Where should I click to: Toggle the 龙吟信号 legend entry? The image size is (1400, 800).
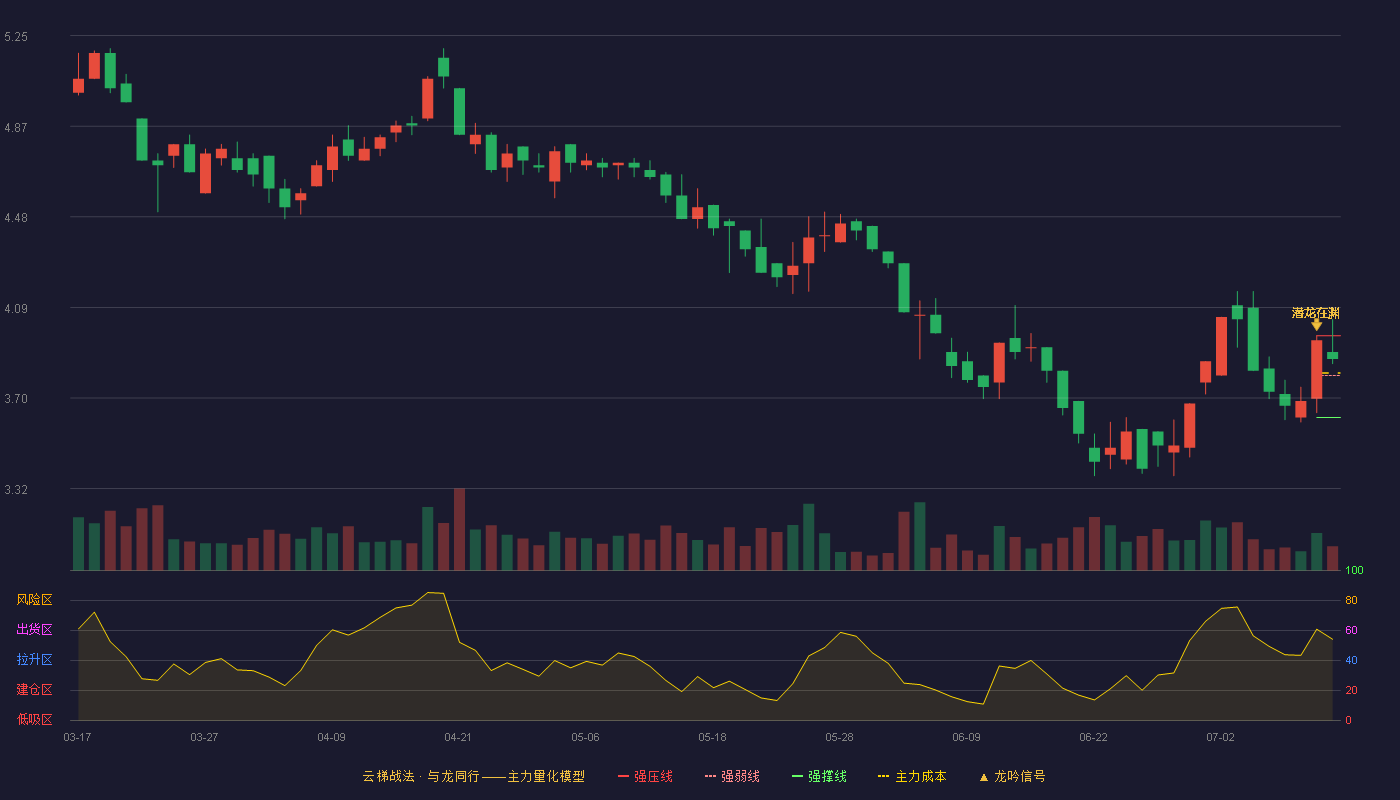pyautogui.click(x=1012, y=776)
